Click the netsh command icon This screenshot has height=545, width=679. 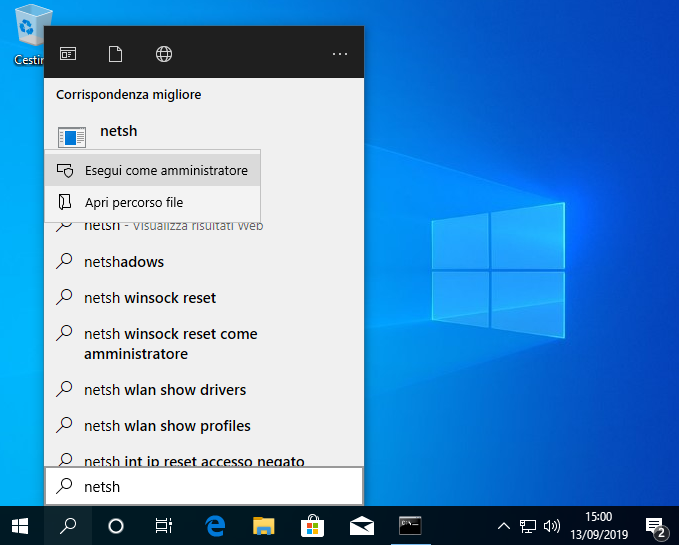click(x=72, y=137)
